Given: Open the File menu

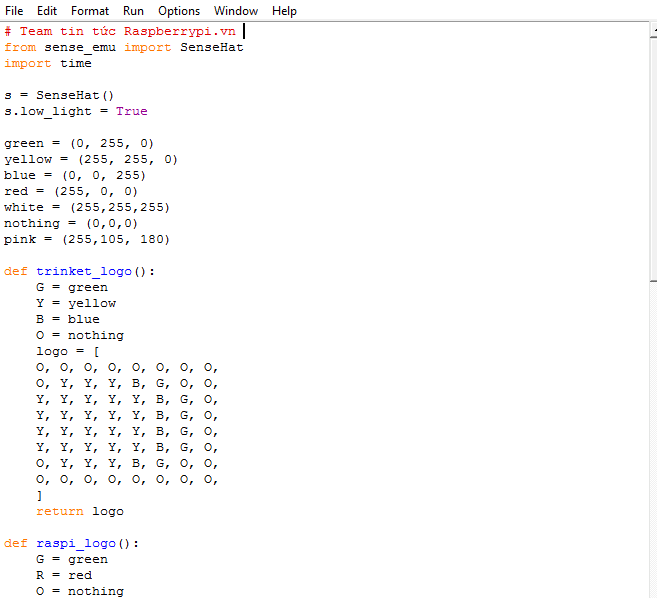Looking at the screenshot, I should click(14, 11).
